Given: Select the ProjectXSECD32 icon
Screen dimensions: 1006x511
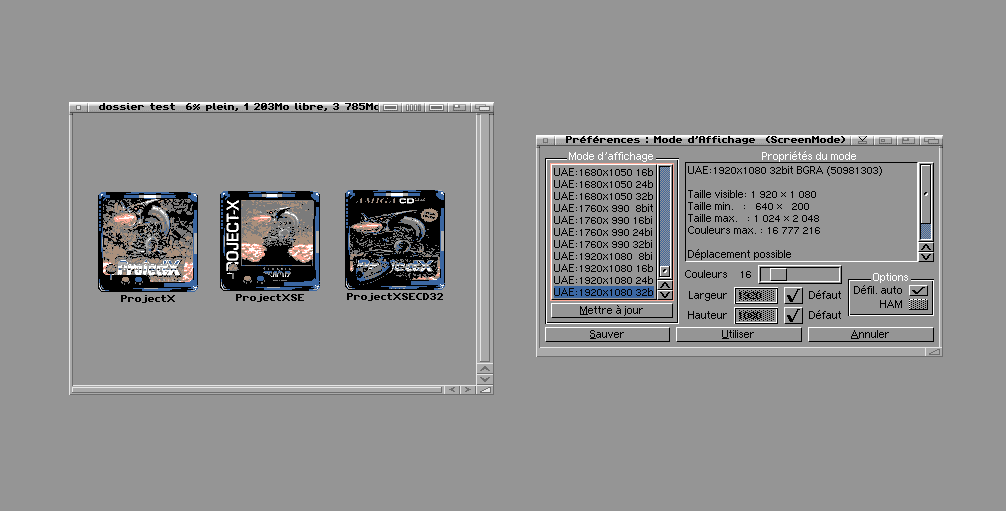Looking at the screenshot, I should [x=395, y=240].
